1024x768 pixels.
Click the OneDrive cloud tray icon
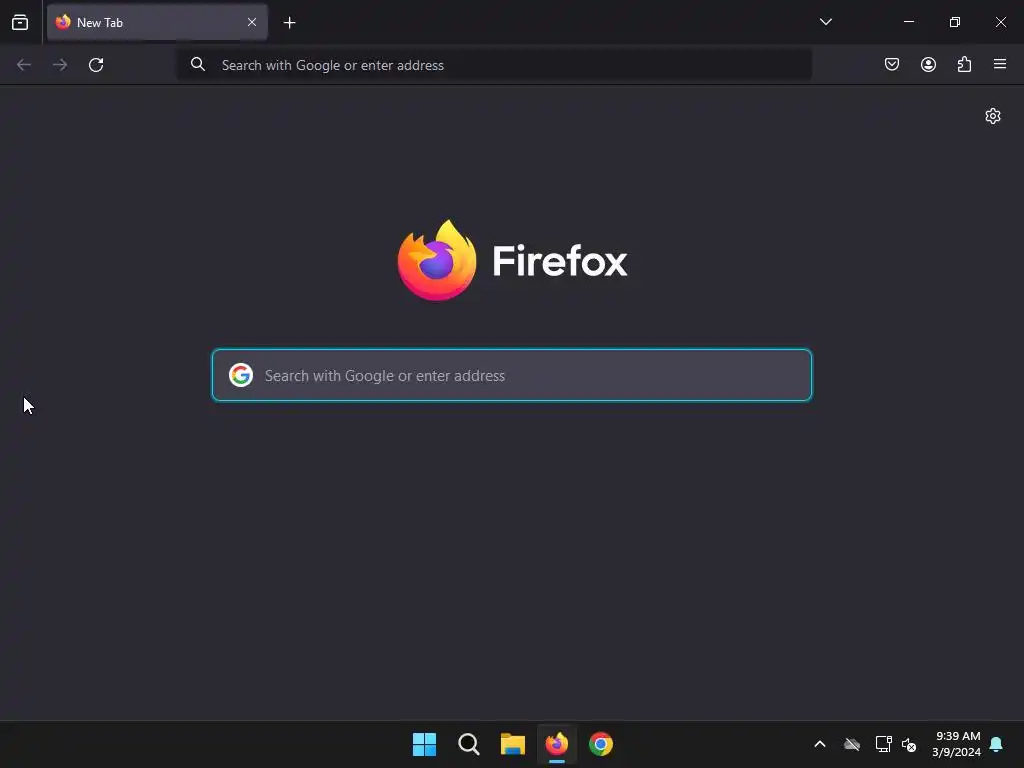tap(852, 744)
